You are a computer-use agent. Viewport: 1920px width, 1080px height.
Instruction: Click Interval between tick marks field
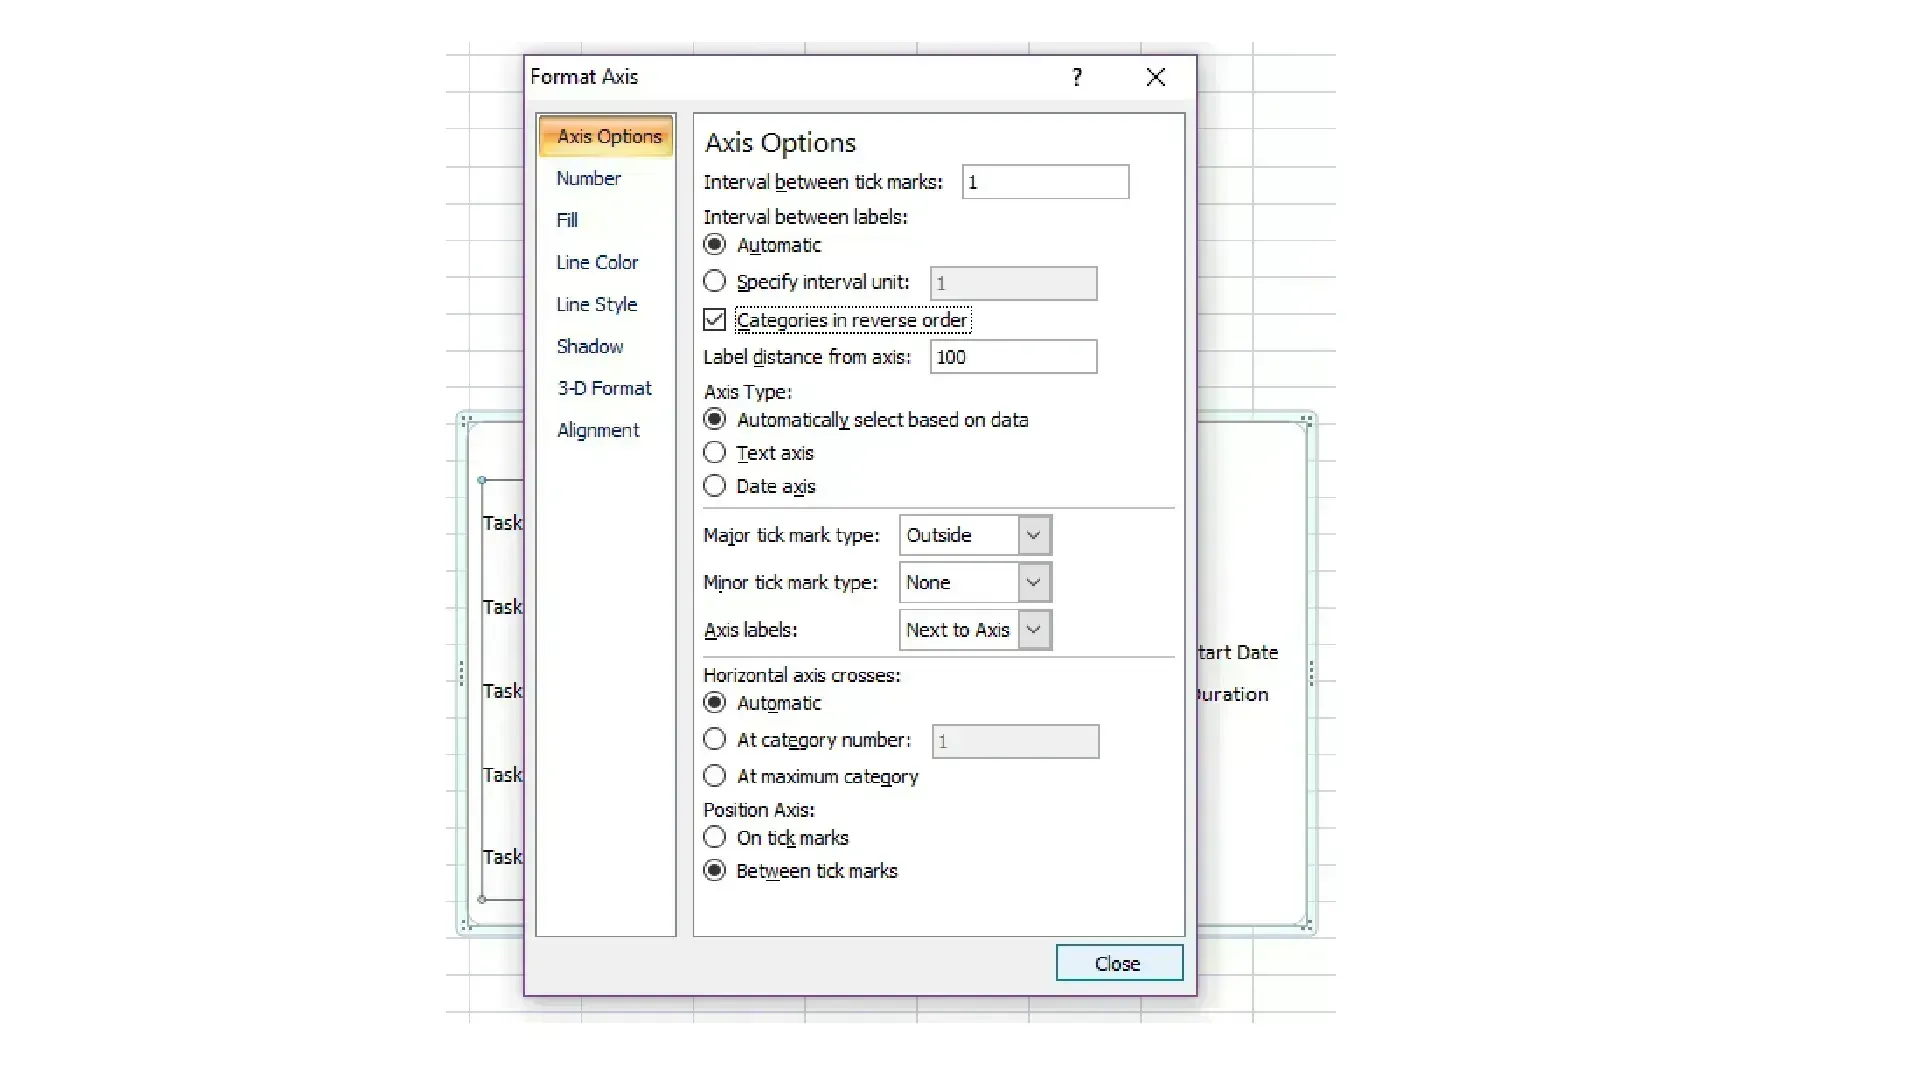[x=1045, y=182]
